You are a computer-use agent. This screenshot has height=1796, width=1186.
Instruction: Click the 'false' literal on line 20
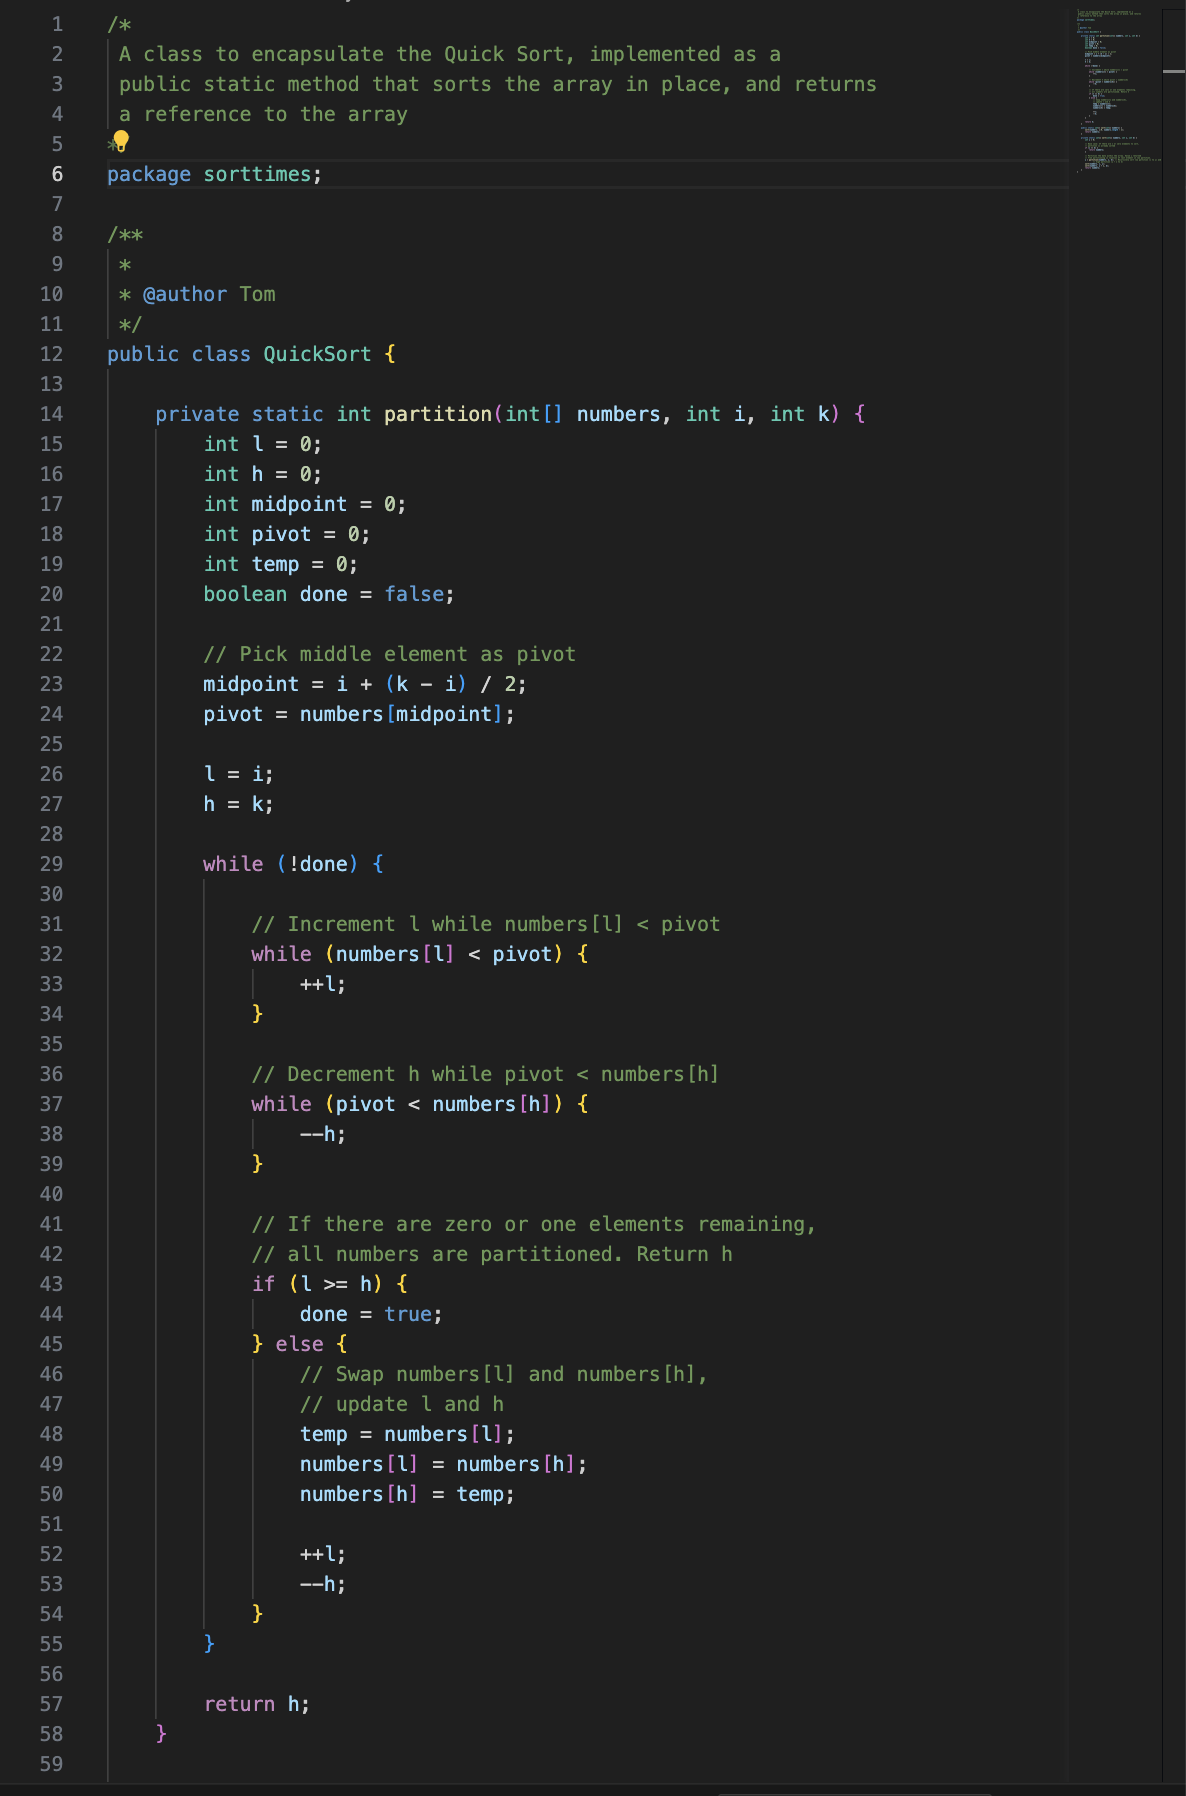(414, 594)
